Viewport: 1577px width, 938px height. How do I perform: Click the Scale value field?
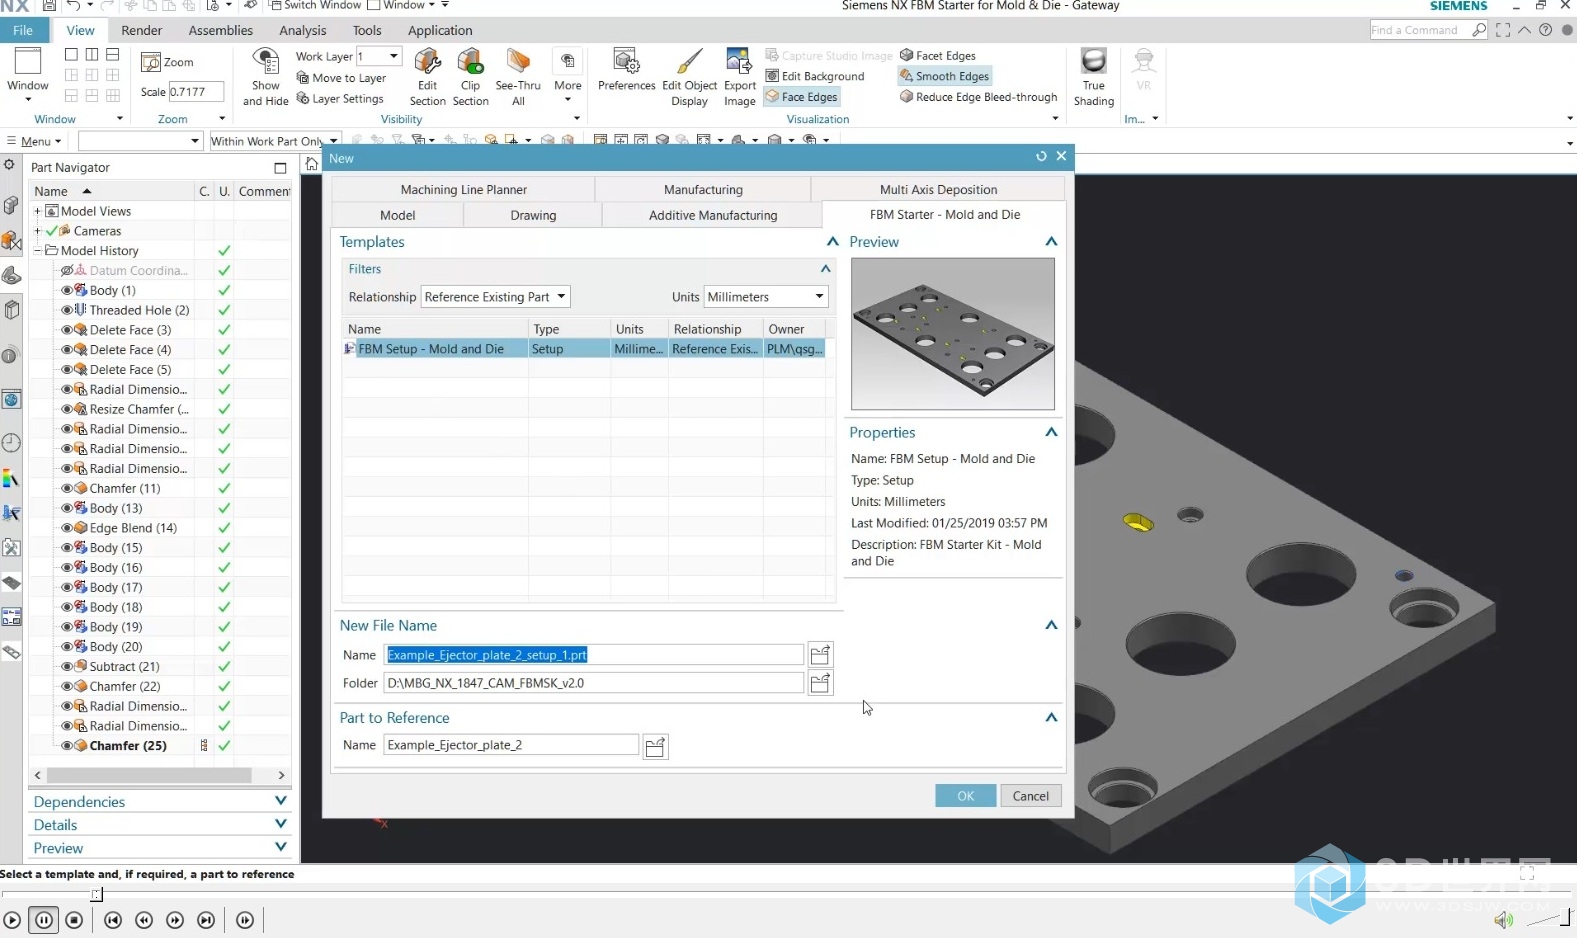tap(194, 92)
